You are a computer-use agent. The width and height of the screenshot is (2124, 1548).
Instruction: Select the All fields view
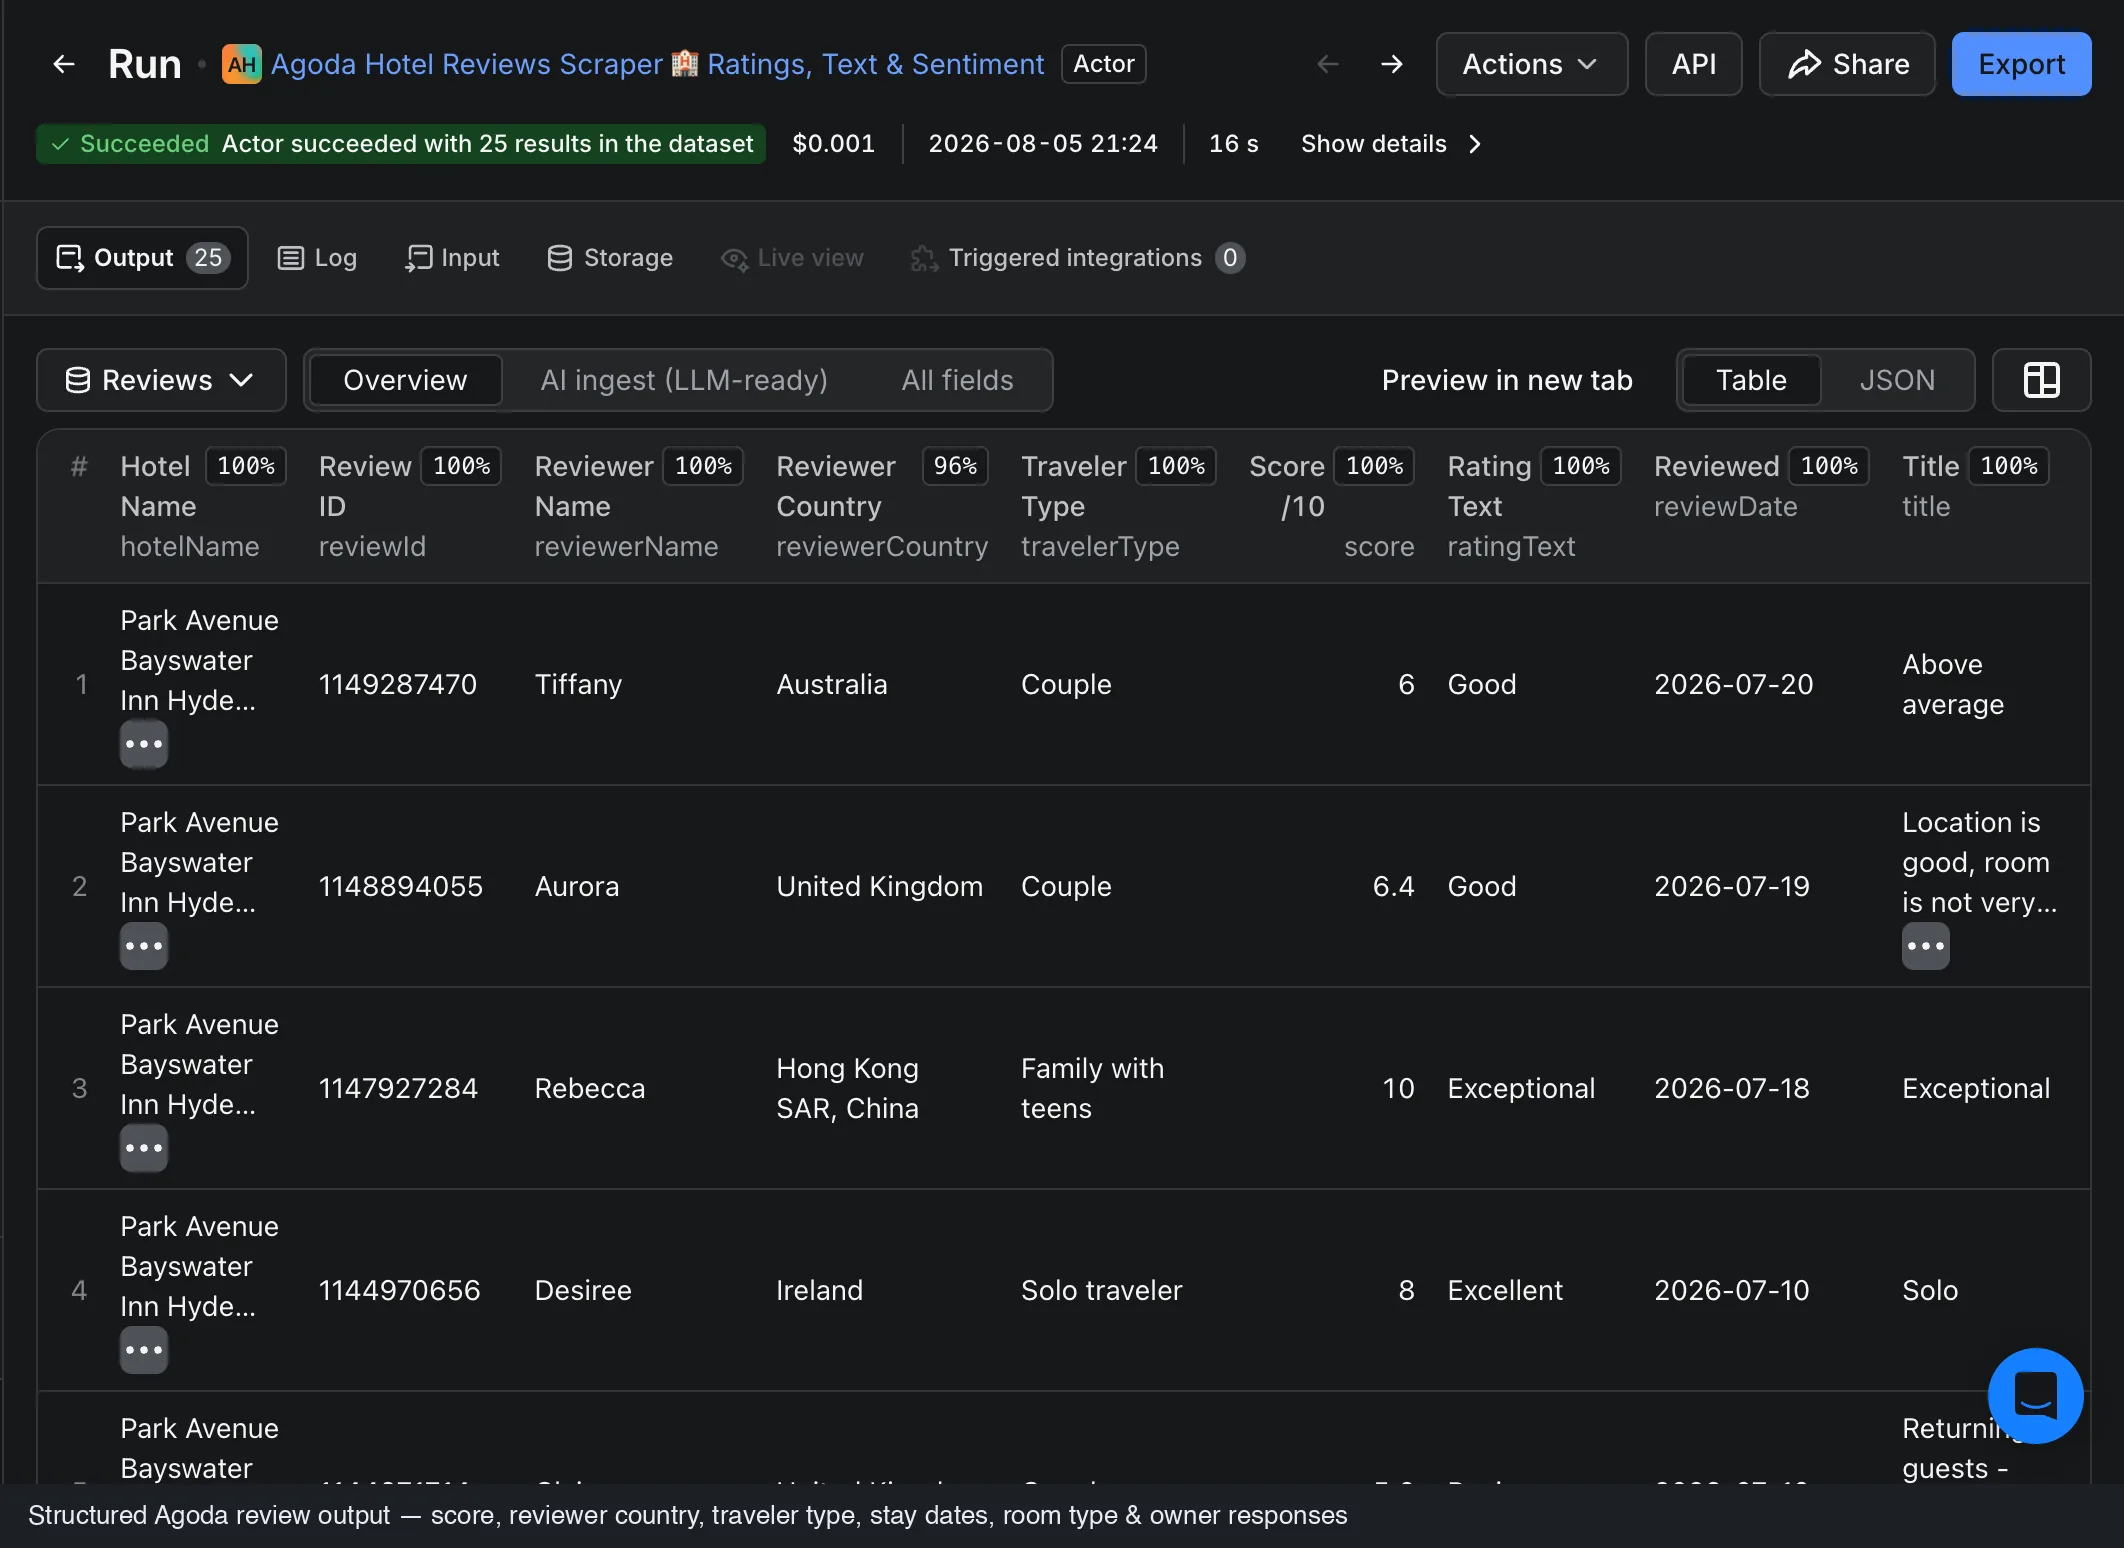957,380
